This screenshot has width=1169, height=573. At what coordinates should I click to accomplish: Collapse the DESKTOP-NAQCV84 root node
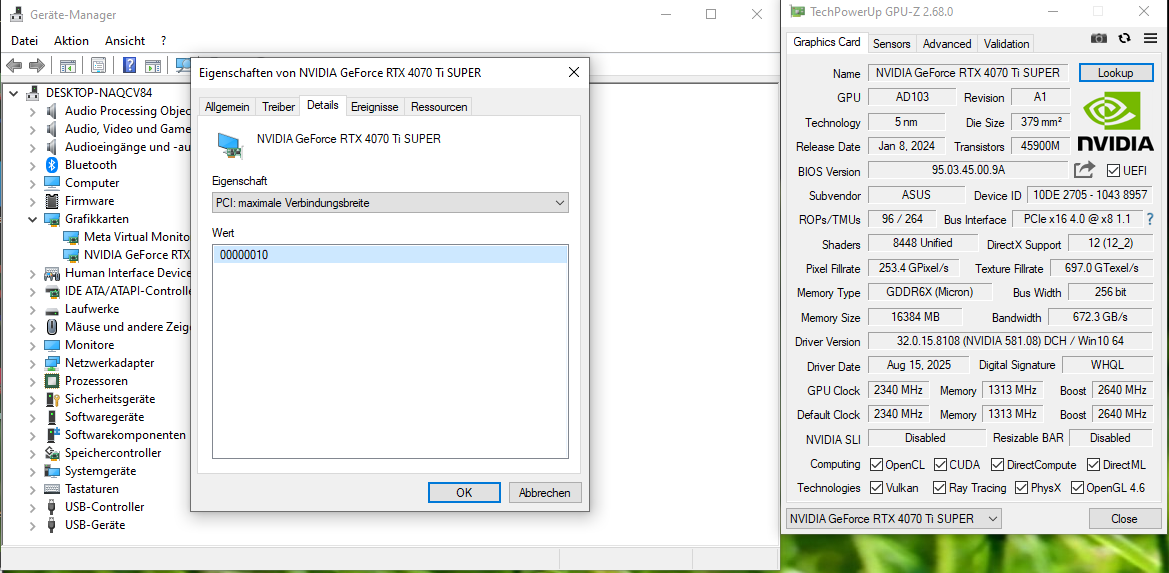click(x=14, y=93)
